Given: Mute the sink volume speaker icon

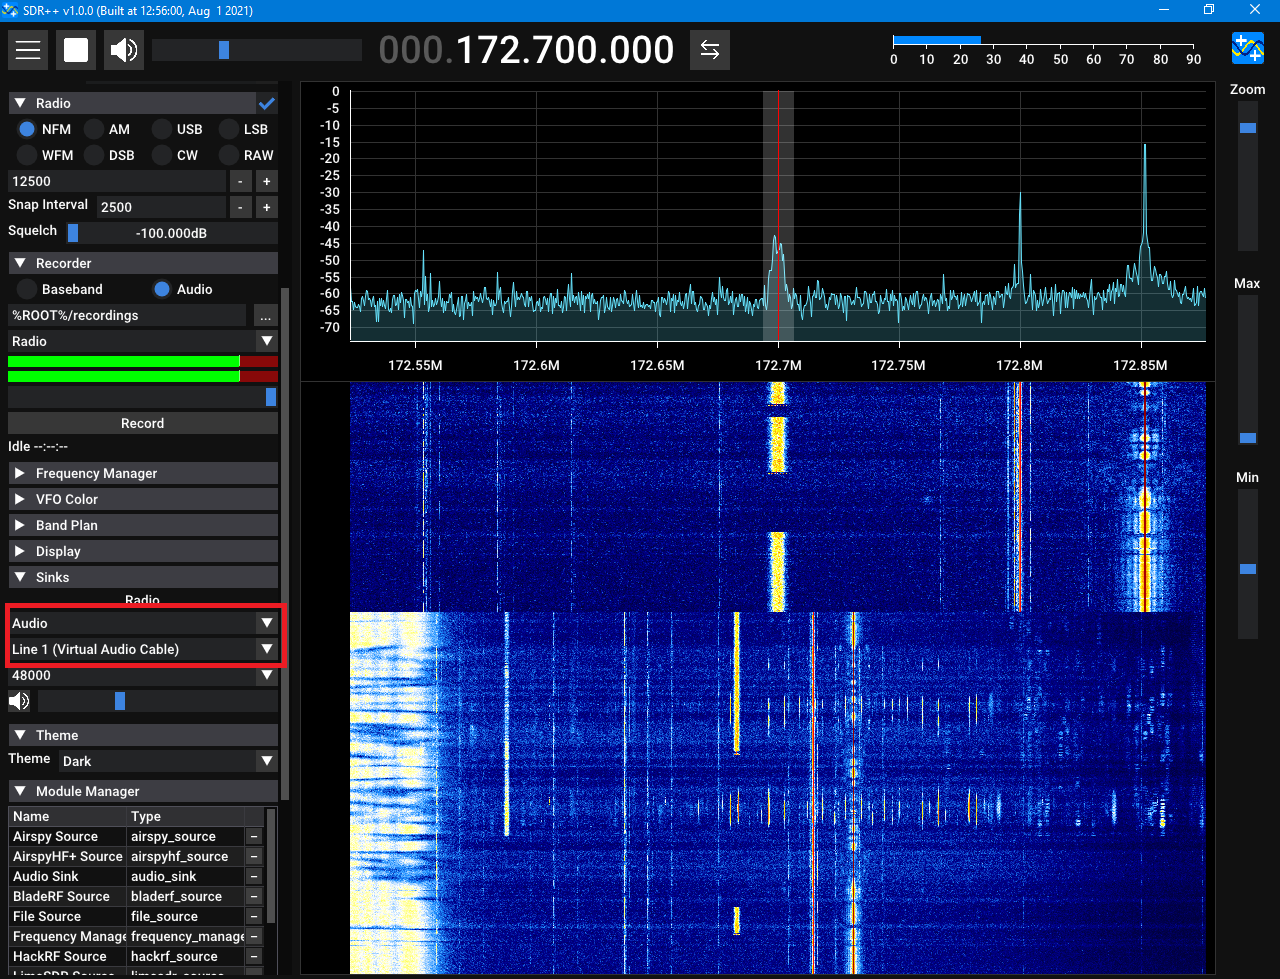Looking at the screenshot, I should coord(19,701).
